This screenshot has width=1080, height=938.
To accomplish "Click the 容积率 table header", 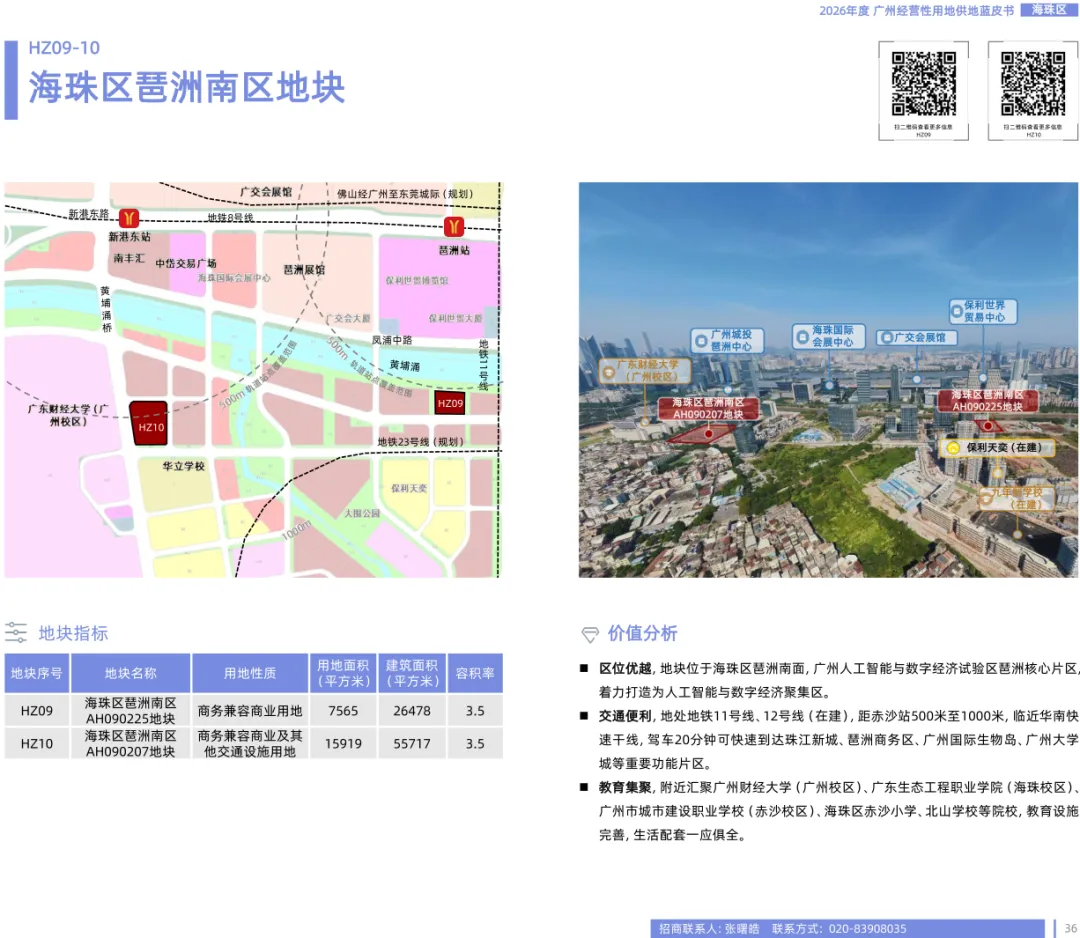I will click(x=475, y=673).
